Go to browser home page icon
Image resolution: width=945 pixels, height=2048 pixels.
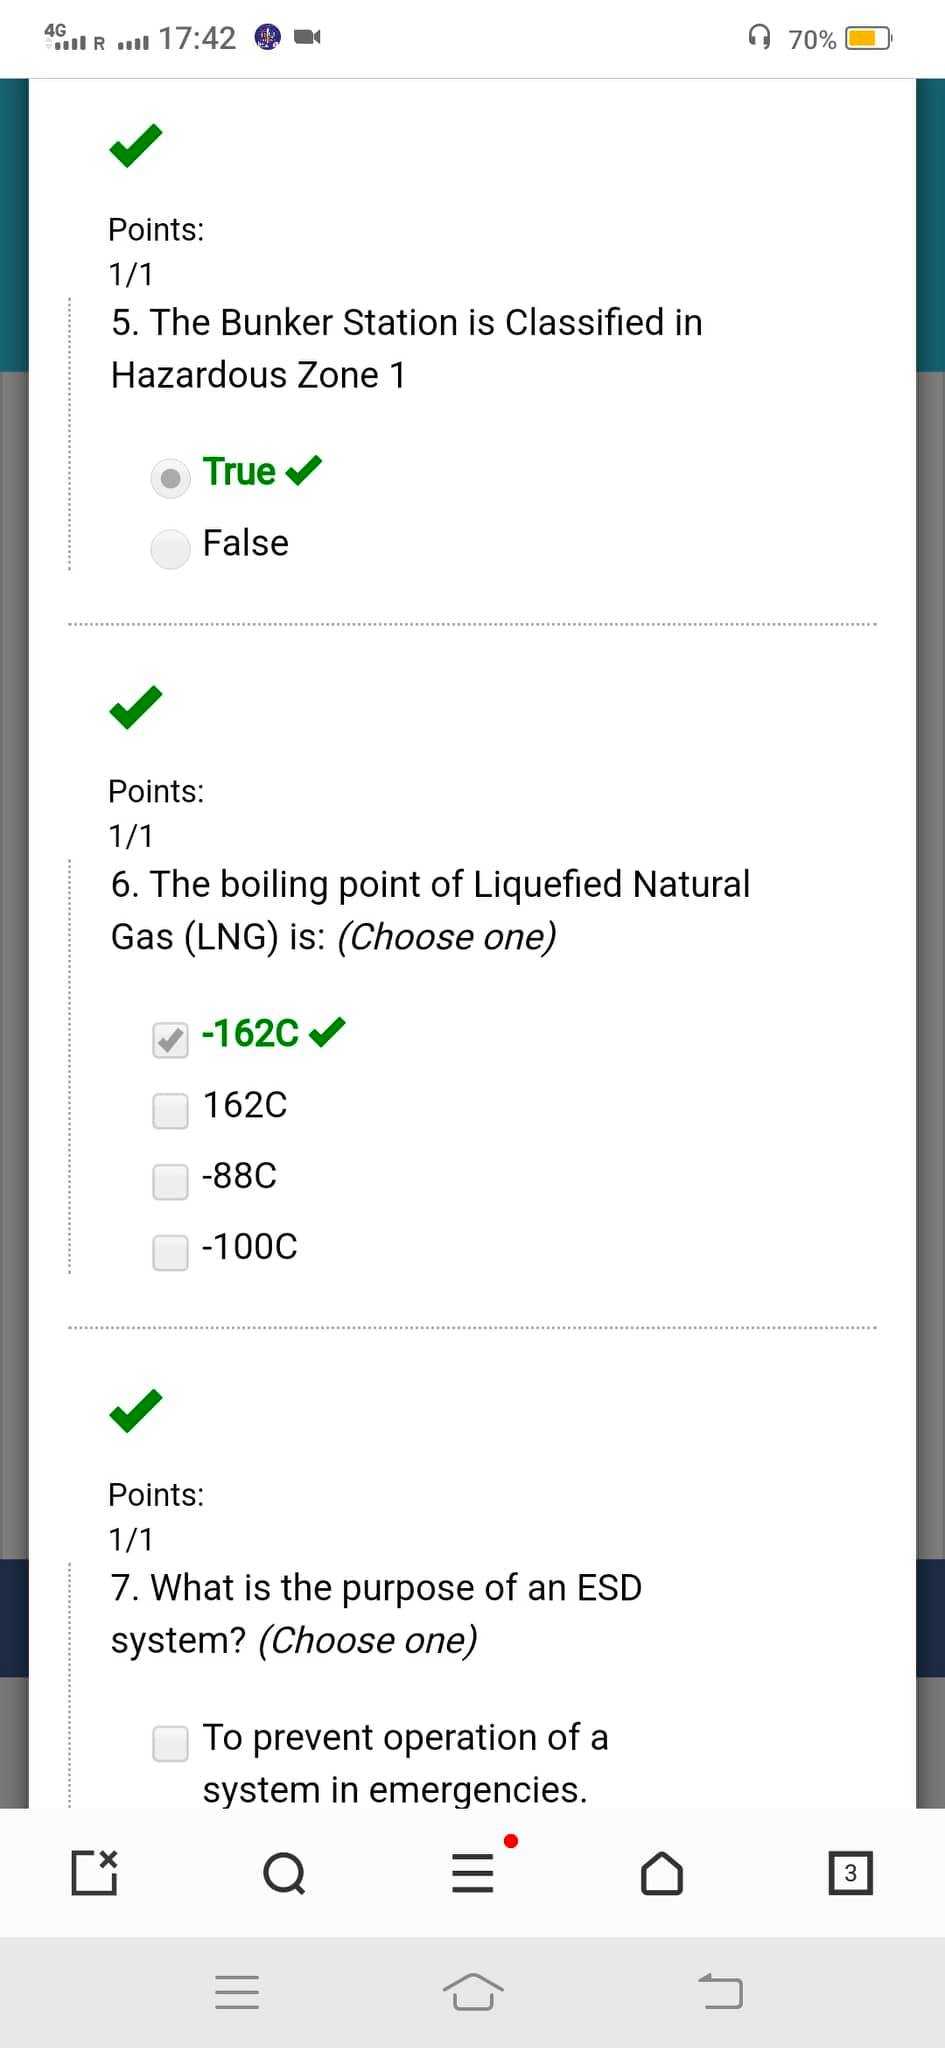(662, 1873)
